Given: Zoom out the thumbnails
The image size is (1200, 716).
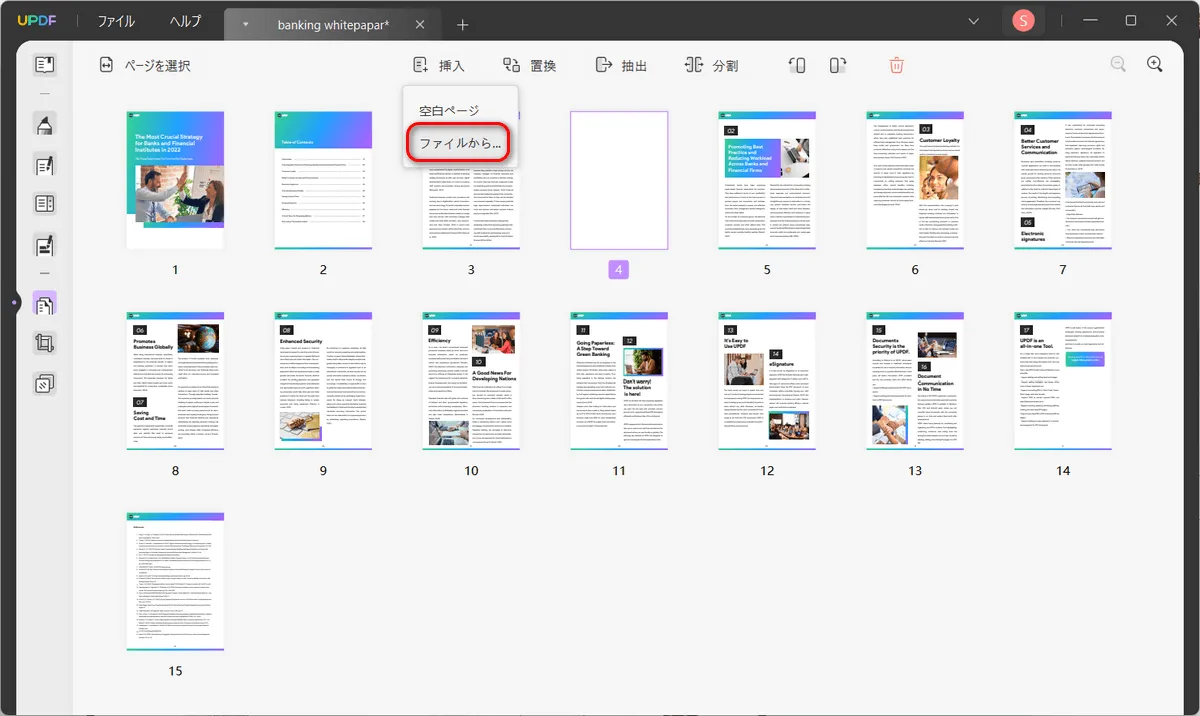Looking at the screenshot, I should tap(1118, 64).
